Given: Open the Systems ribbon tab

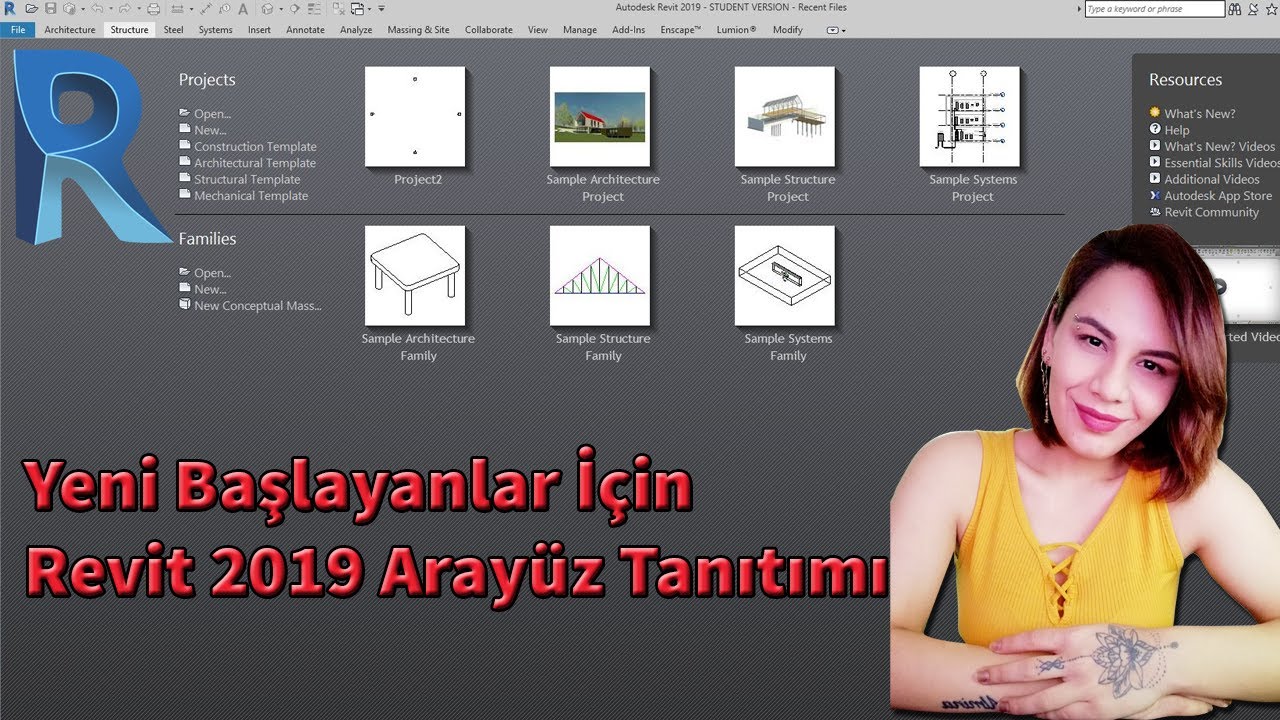Looking at the screenshot, I should point(215,30).
